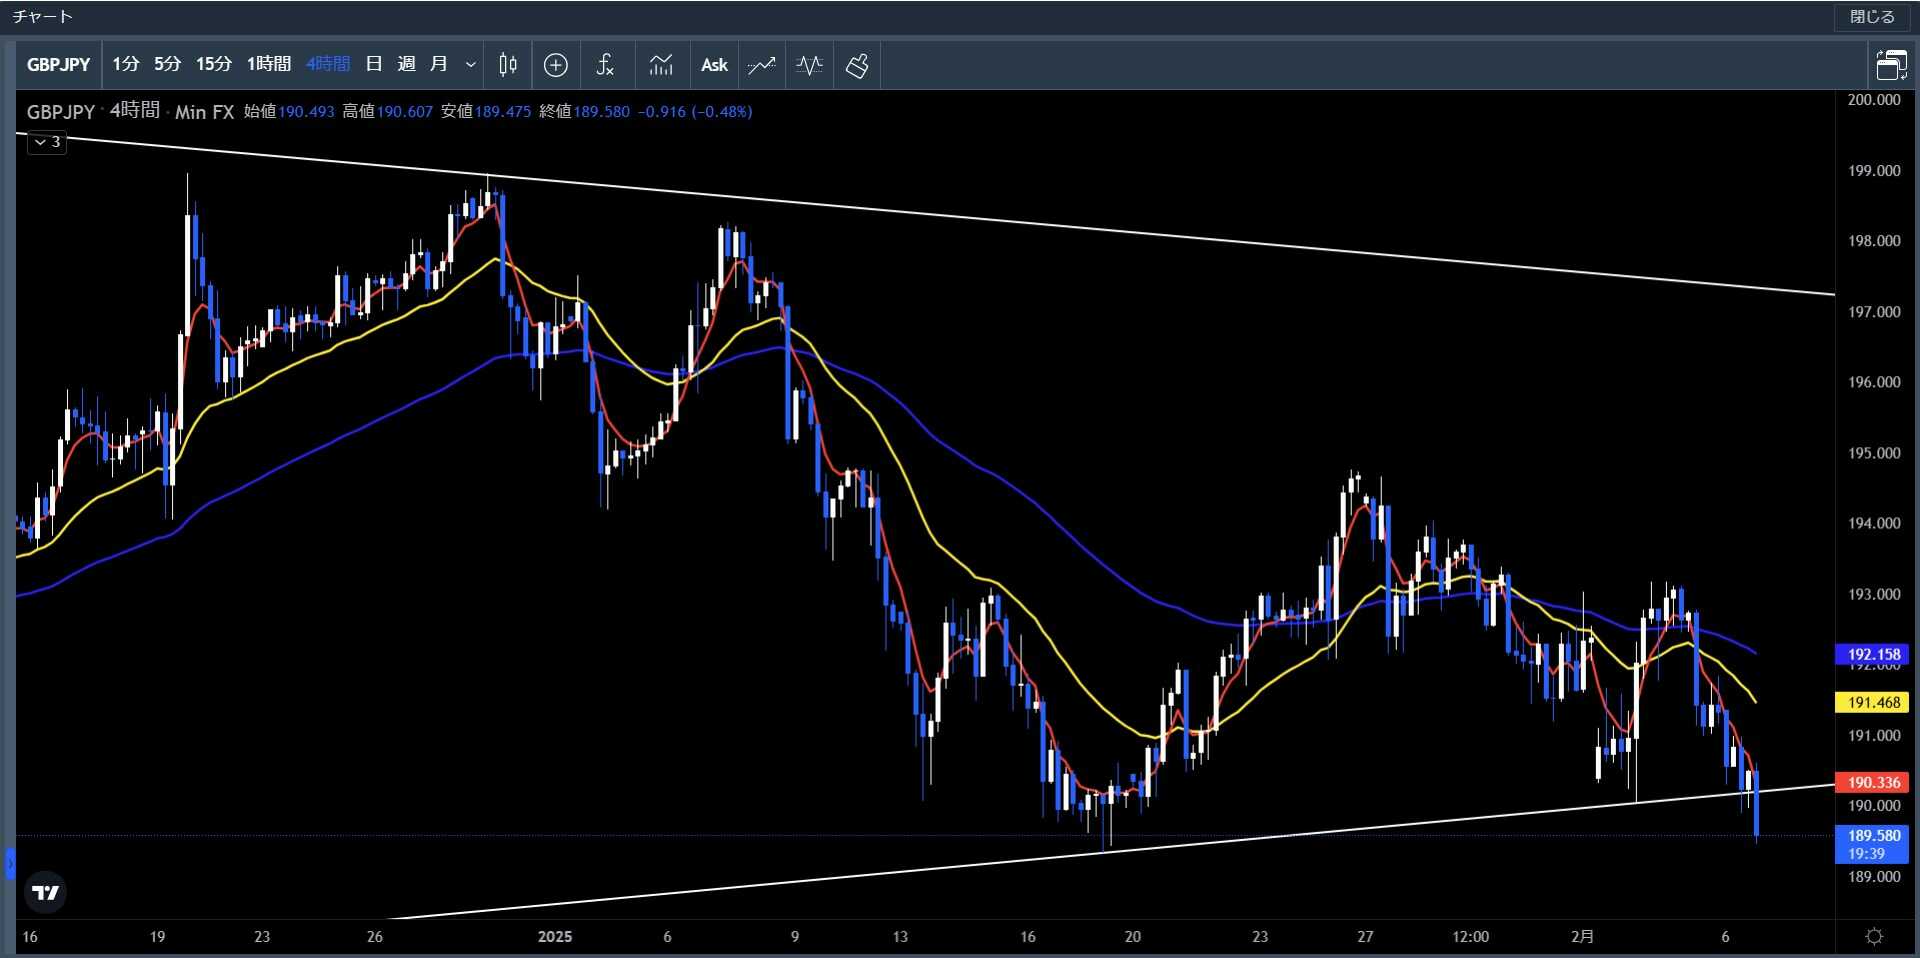Switch to 日 daily timeframe
The image size is (1920, 958).
(374, 64)
